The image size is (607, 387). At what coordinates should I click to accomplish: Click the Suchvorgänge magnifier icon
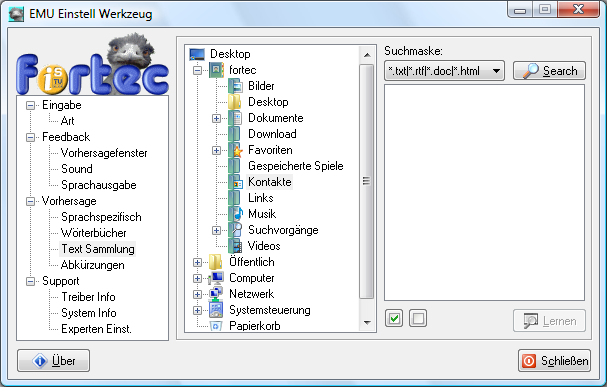coord(235,230)
